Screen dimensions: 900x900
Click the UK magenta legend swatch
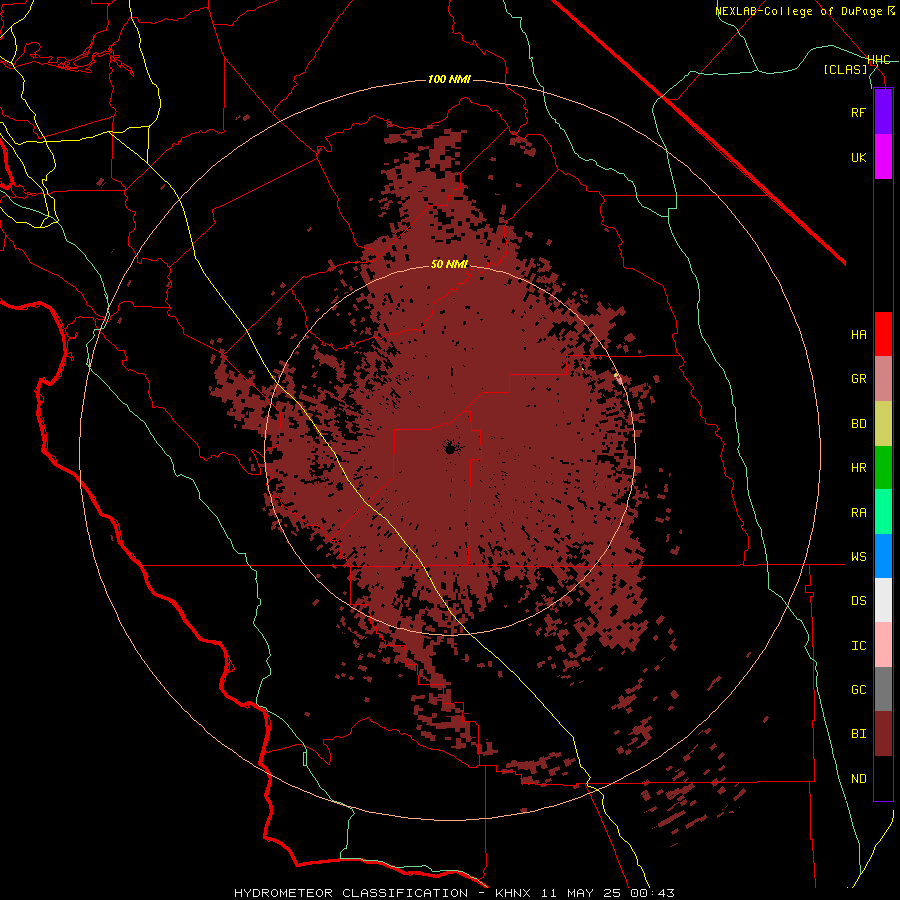point(883,157)
